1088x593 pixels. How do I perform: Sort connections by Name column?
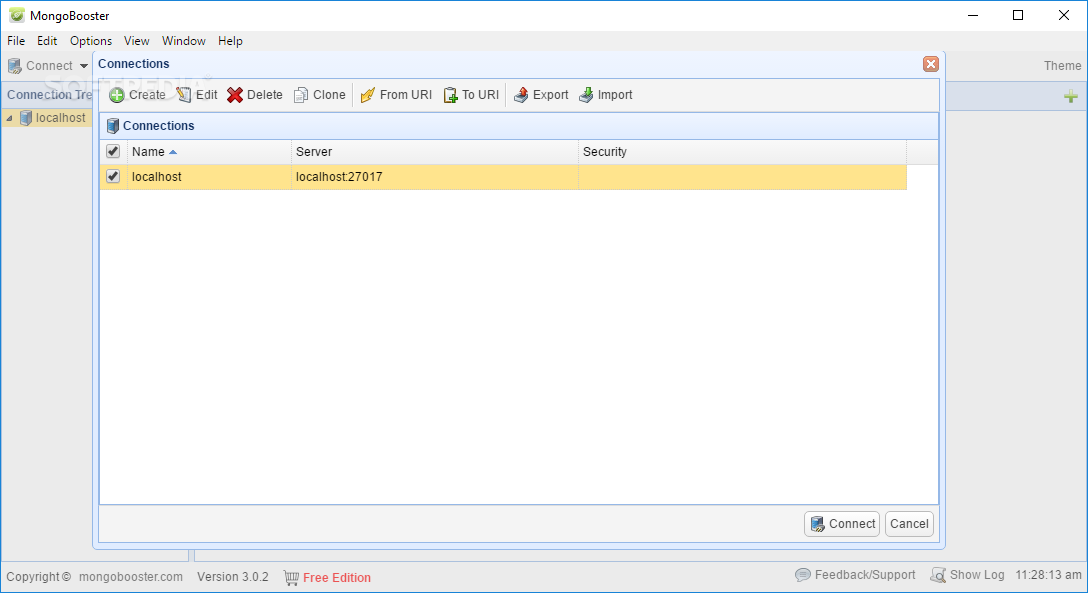click(209, 152)
